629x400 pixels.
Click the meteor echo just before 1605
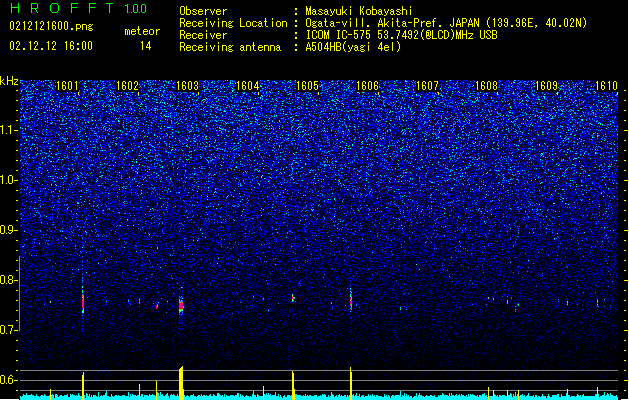(x=293, y=298)
